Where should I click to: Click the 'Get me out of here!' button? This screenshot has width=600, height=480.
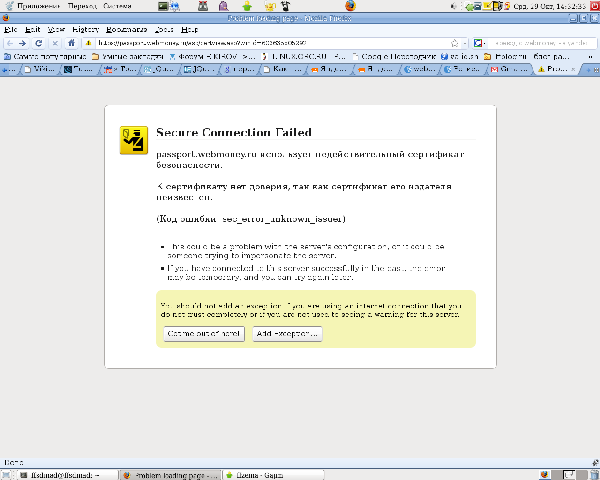point(204,333)
